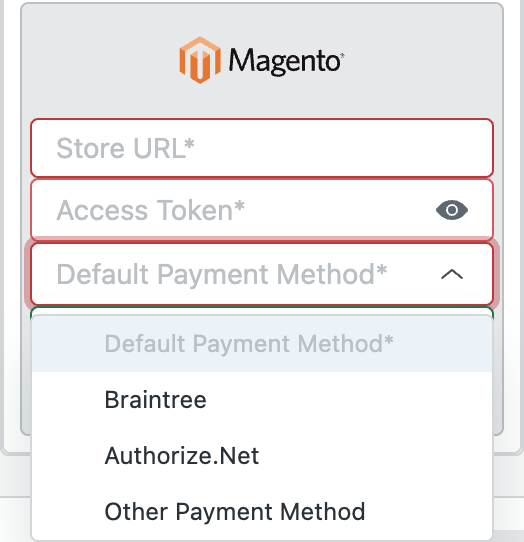Click the Magento wordmark text

pyautogui.click(x=286, y=62)
